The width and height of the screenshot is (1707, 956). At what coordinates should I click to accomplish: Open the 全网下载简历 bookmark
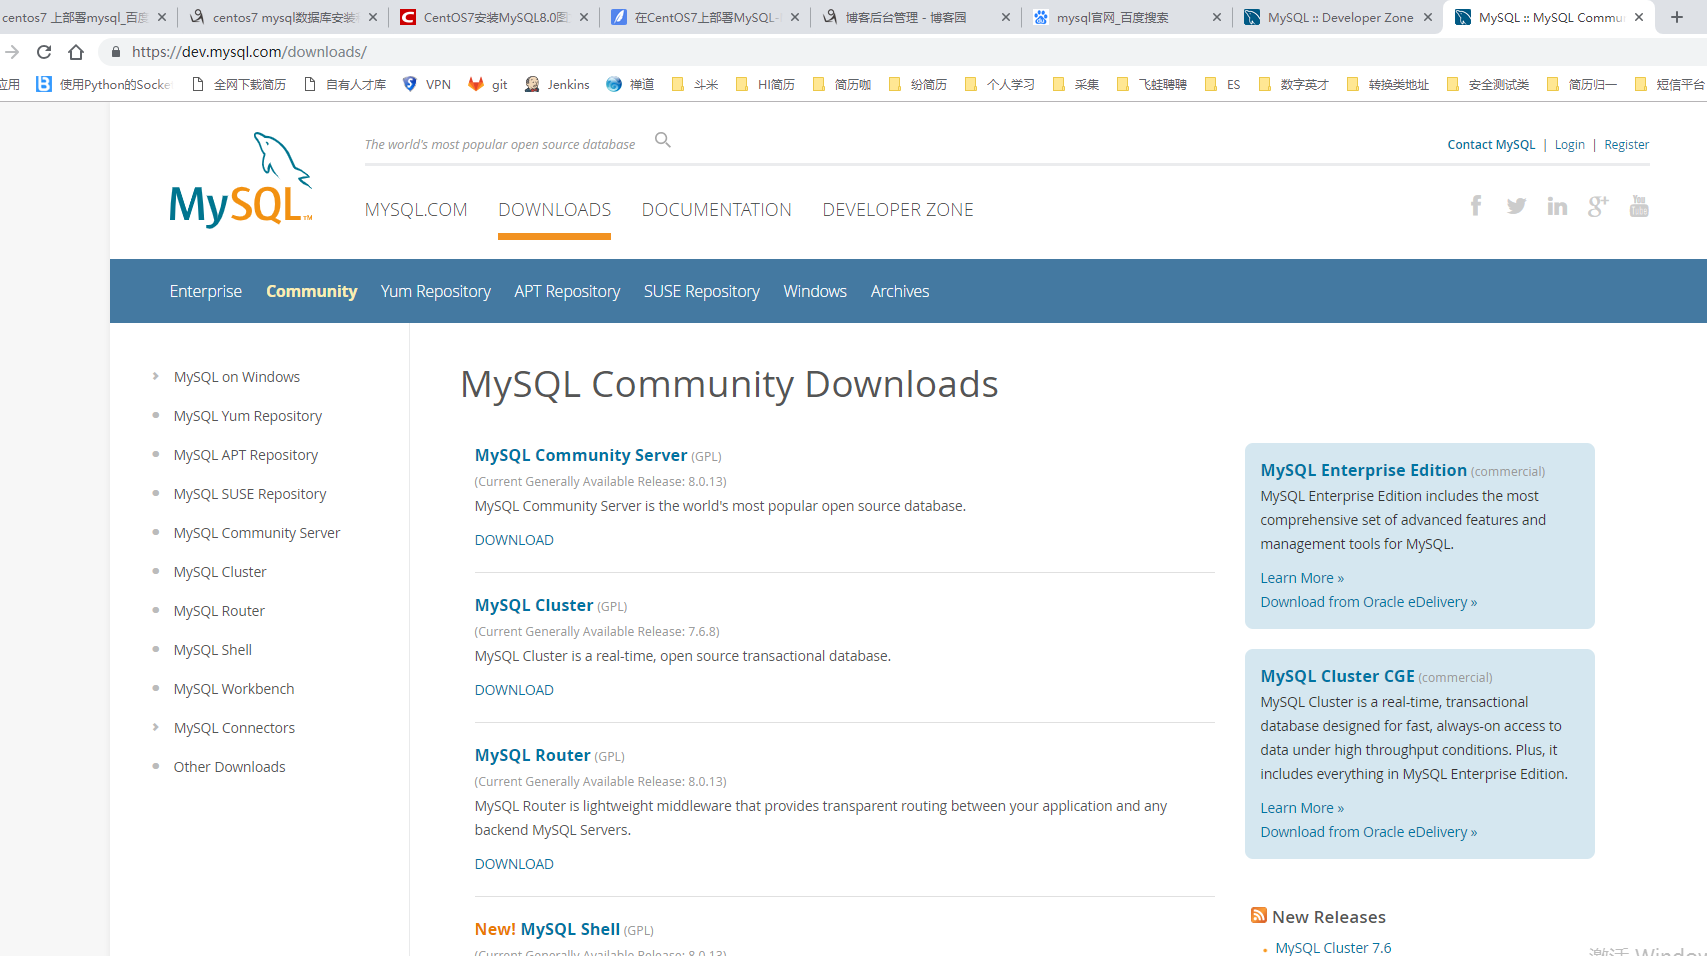click(238, 85)
